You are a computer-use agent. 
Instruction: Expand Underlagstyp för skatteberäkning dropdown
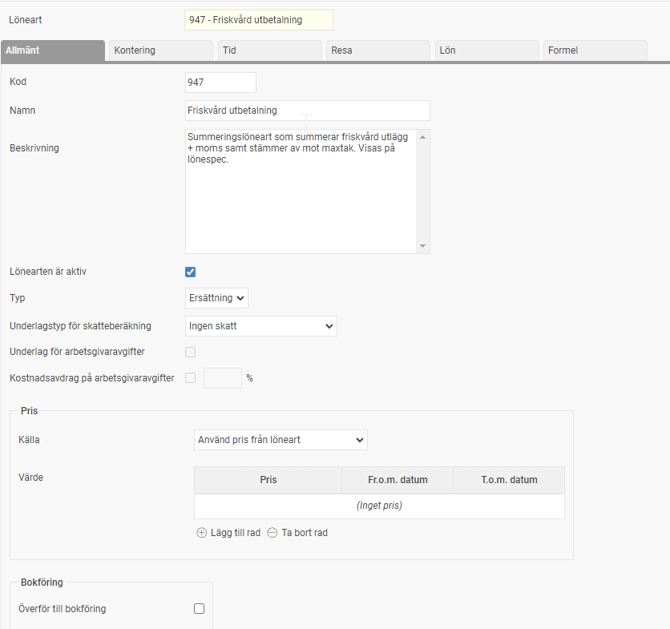coord(261,326)
